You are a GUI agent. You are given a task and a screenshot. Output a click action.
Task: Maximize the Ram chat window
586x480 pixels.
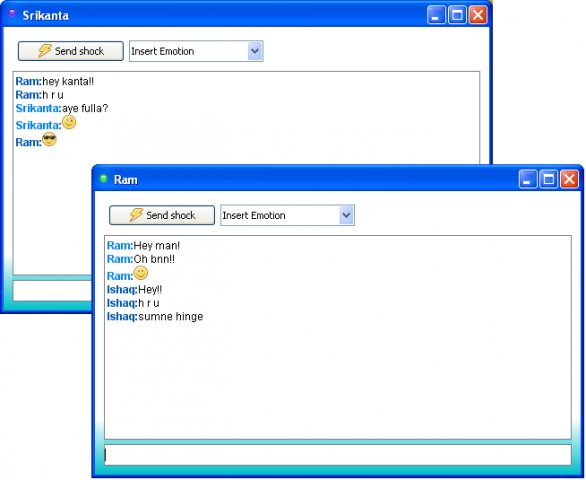click(548, 179)
